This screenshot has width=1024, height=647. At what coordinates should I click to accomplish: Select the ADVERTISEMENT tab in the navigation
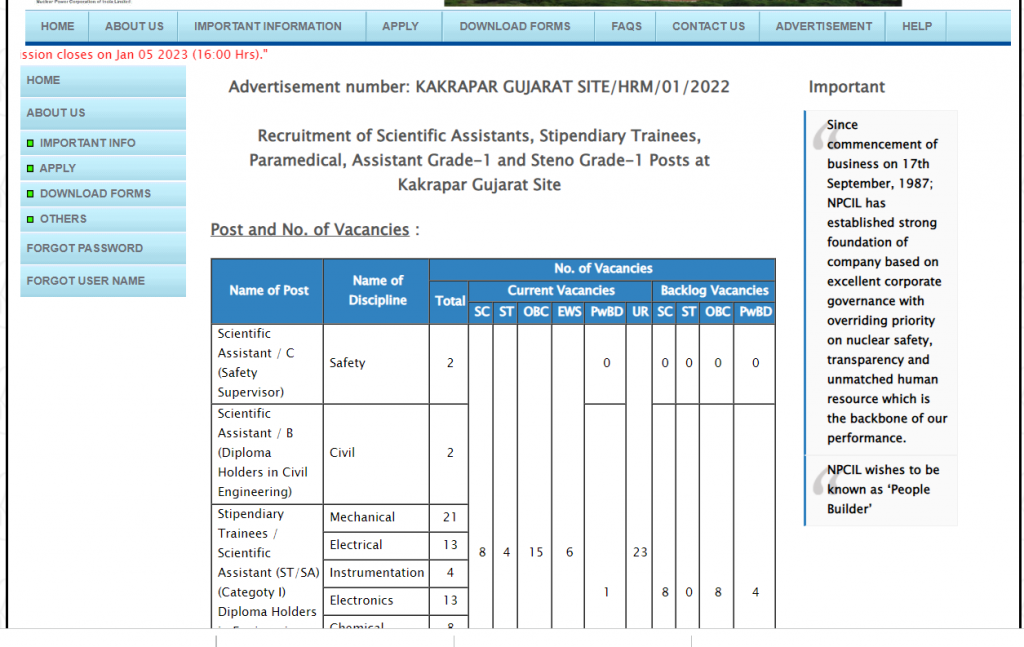pyautogui.click(x=822, y=26)
